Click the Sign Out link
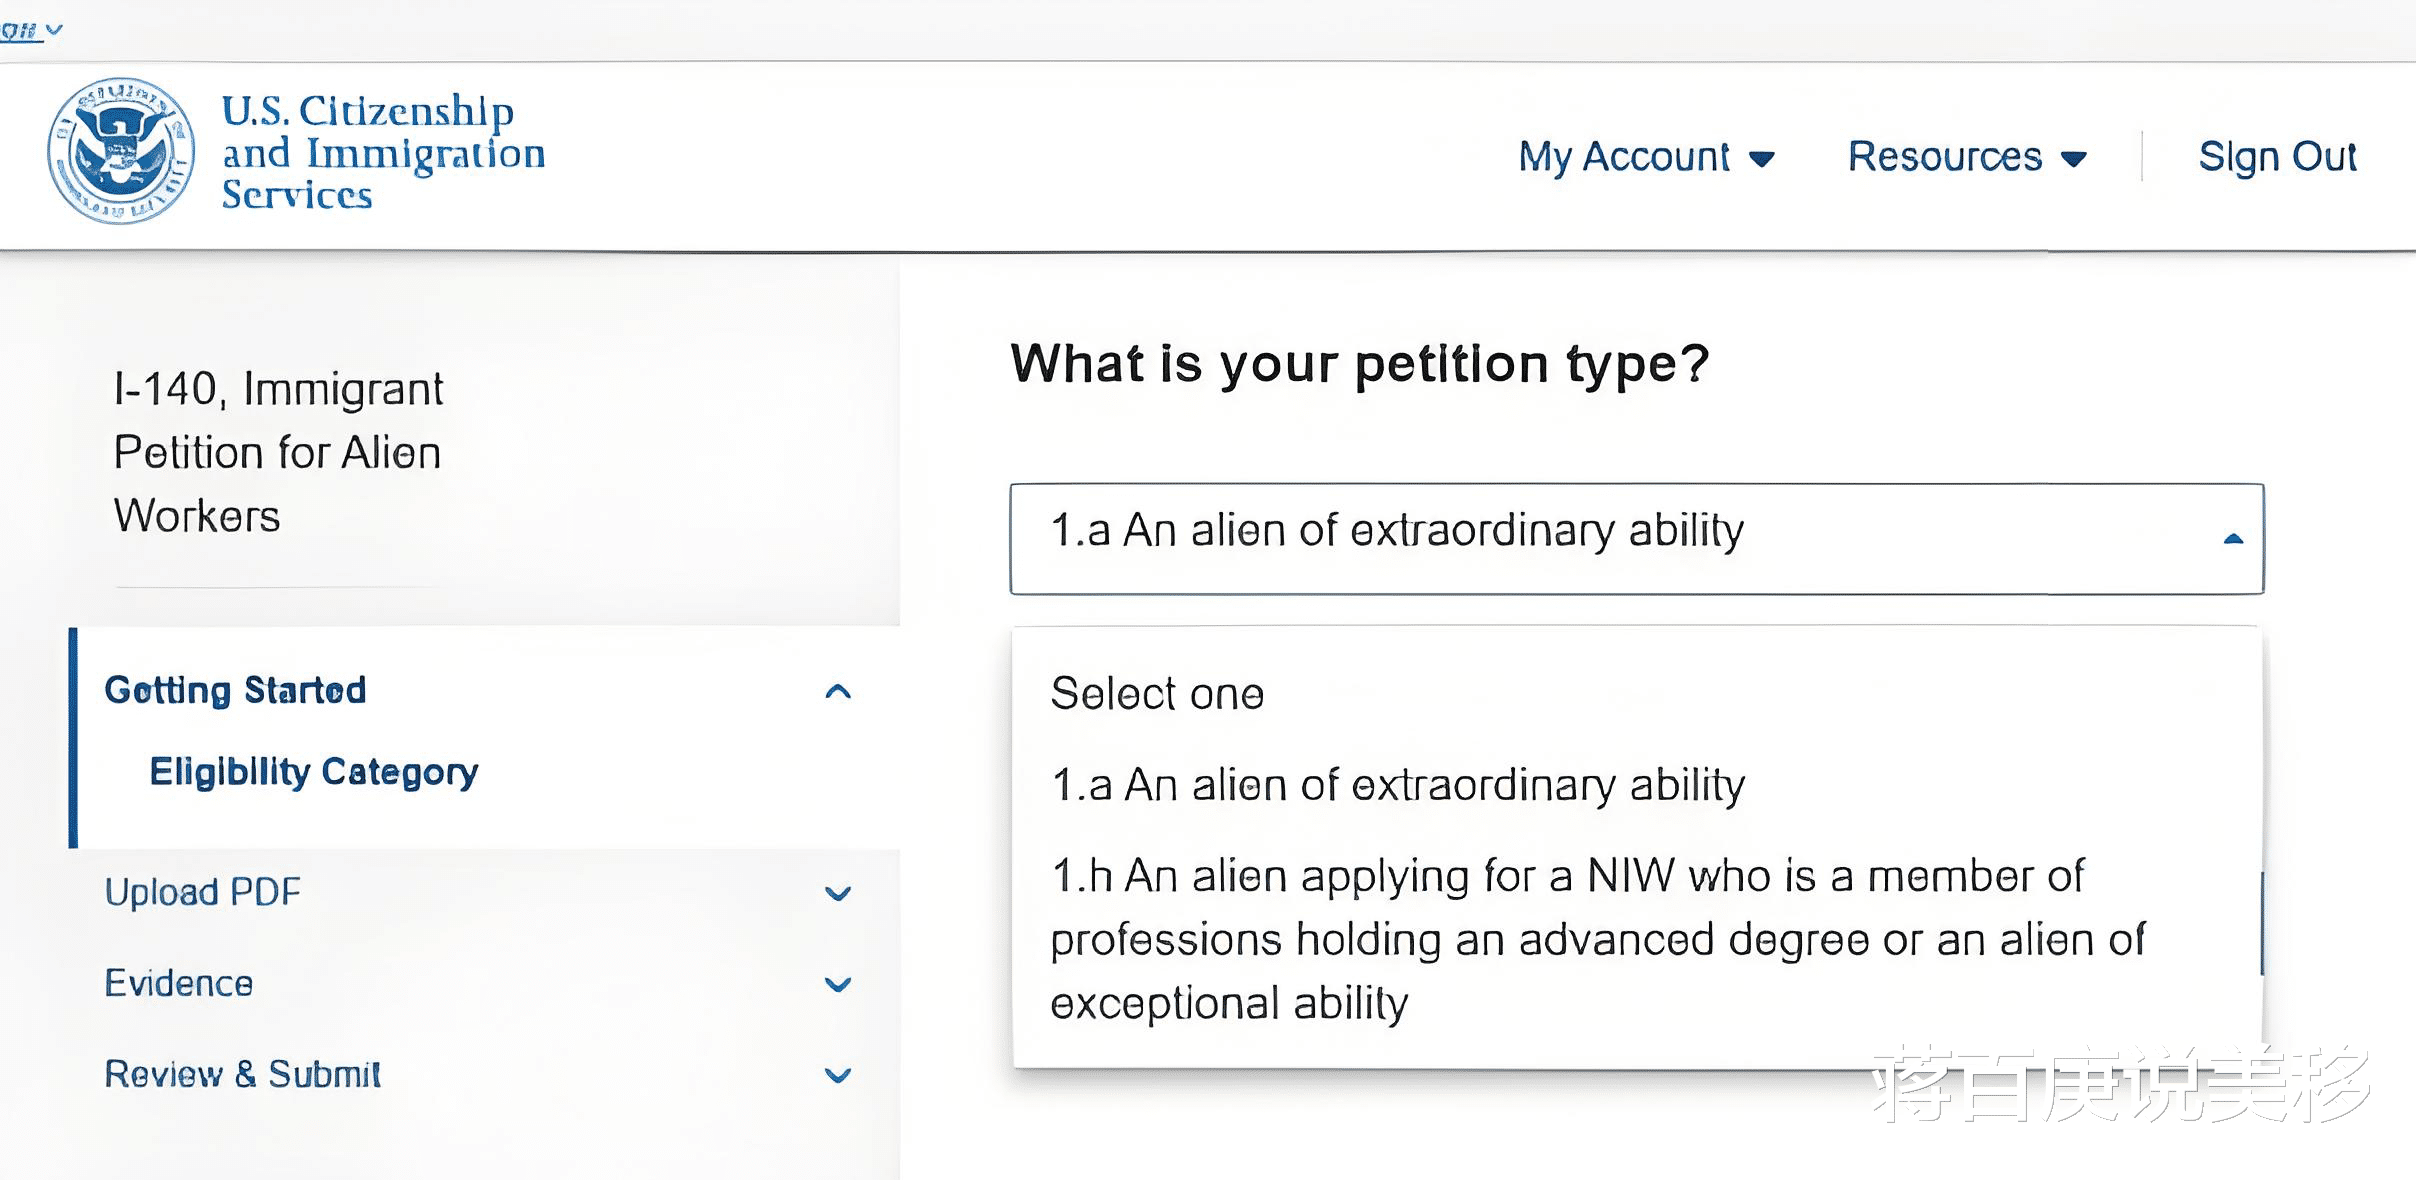The height and width of the screenshot is (1180, 2416). pos(2277,157)
